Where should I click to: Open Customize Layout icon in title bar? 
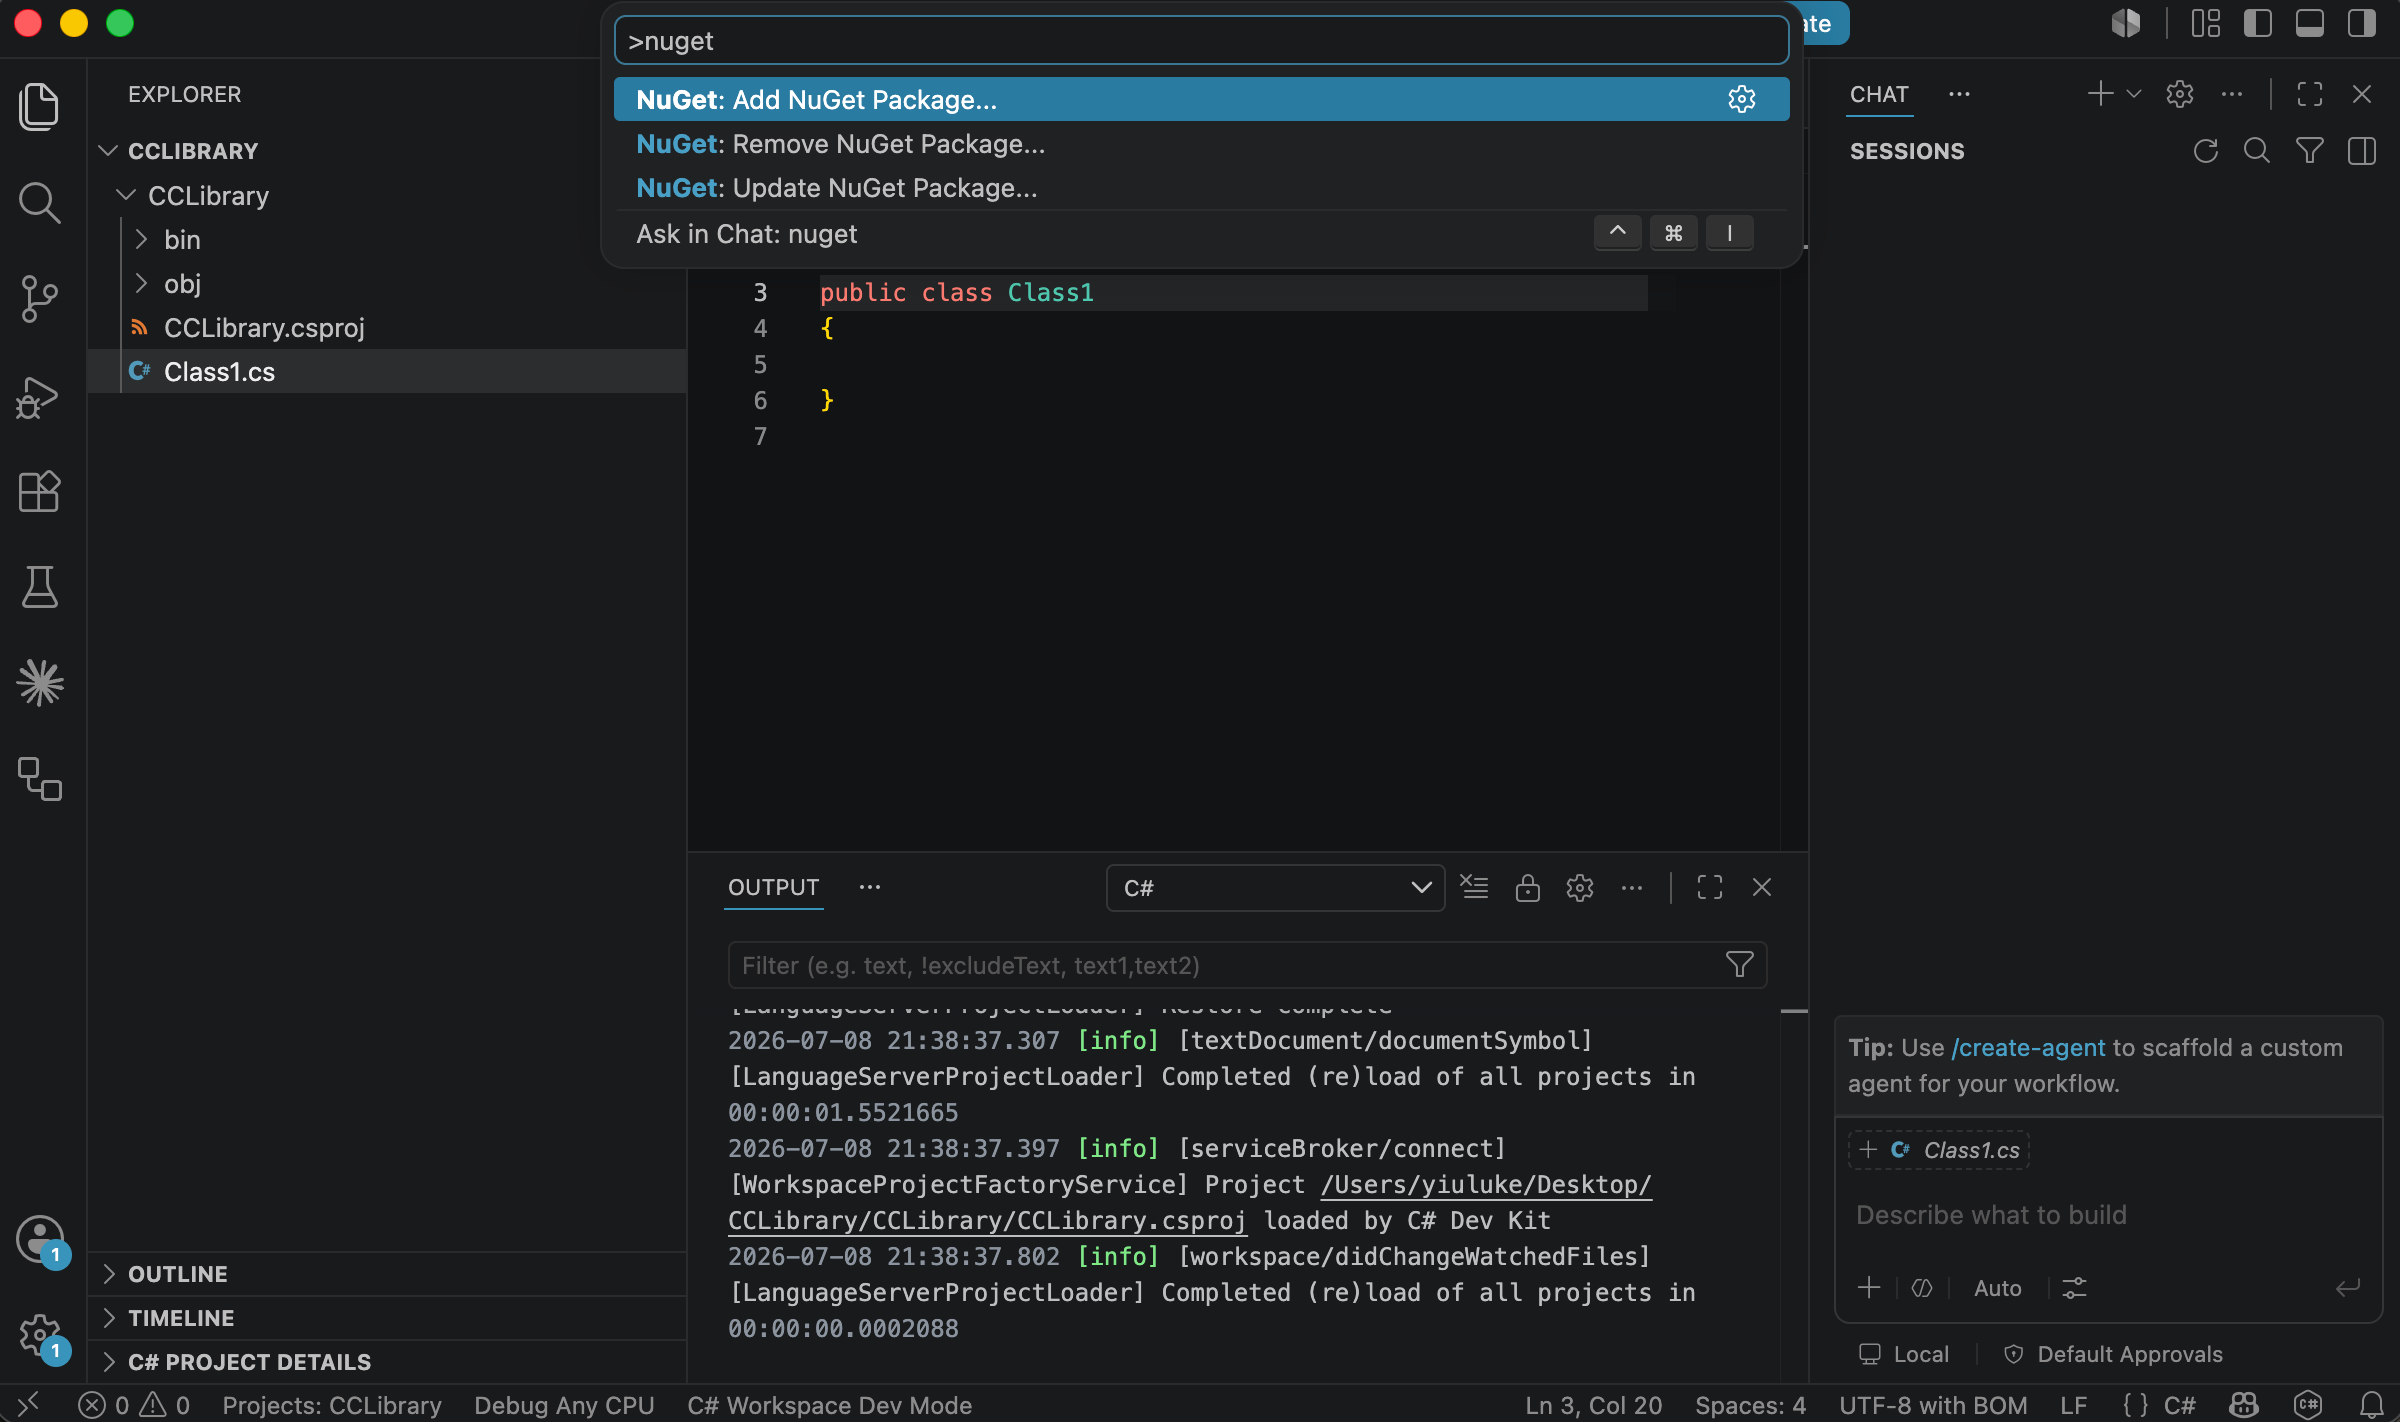[2206, 23]
